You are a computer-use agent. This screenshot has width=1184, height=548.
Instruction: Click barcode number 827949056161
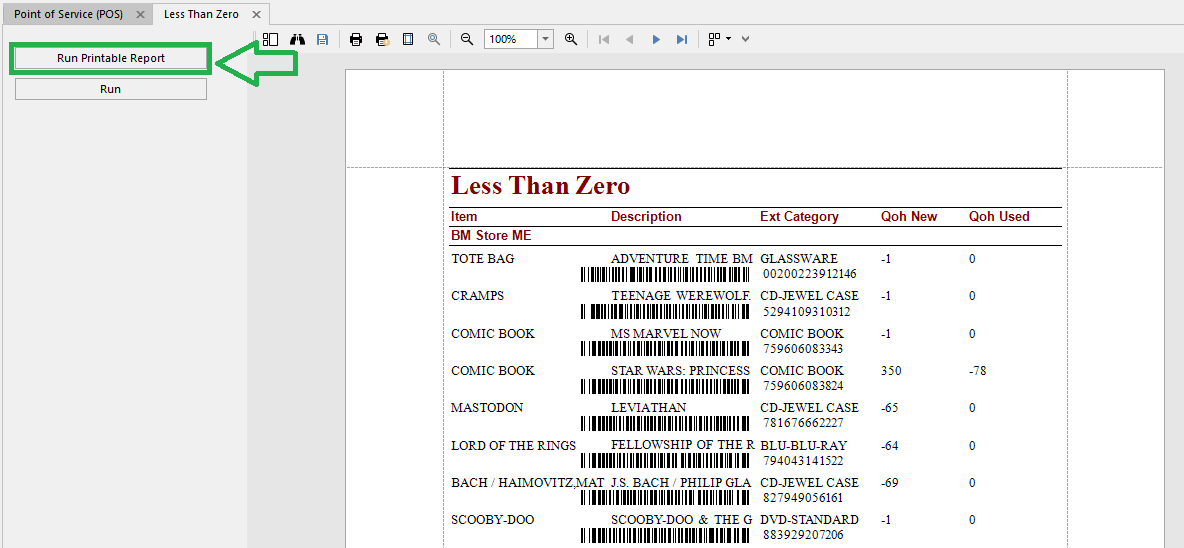click(x=803, y=497)
